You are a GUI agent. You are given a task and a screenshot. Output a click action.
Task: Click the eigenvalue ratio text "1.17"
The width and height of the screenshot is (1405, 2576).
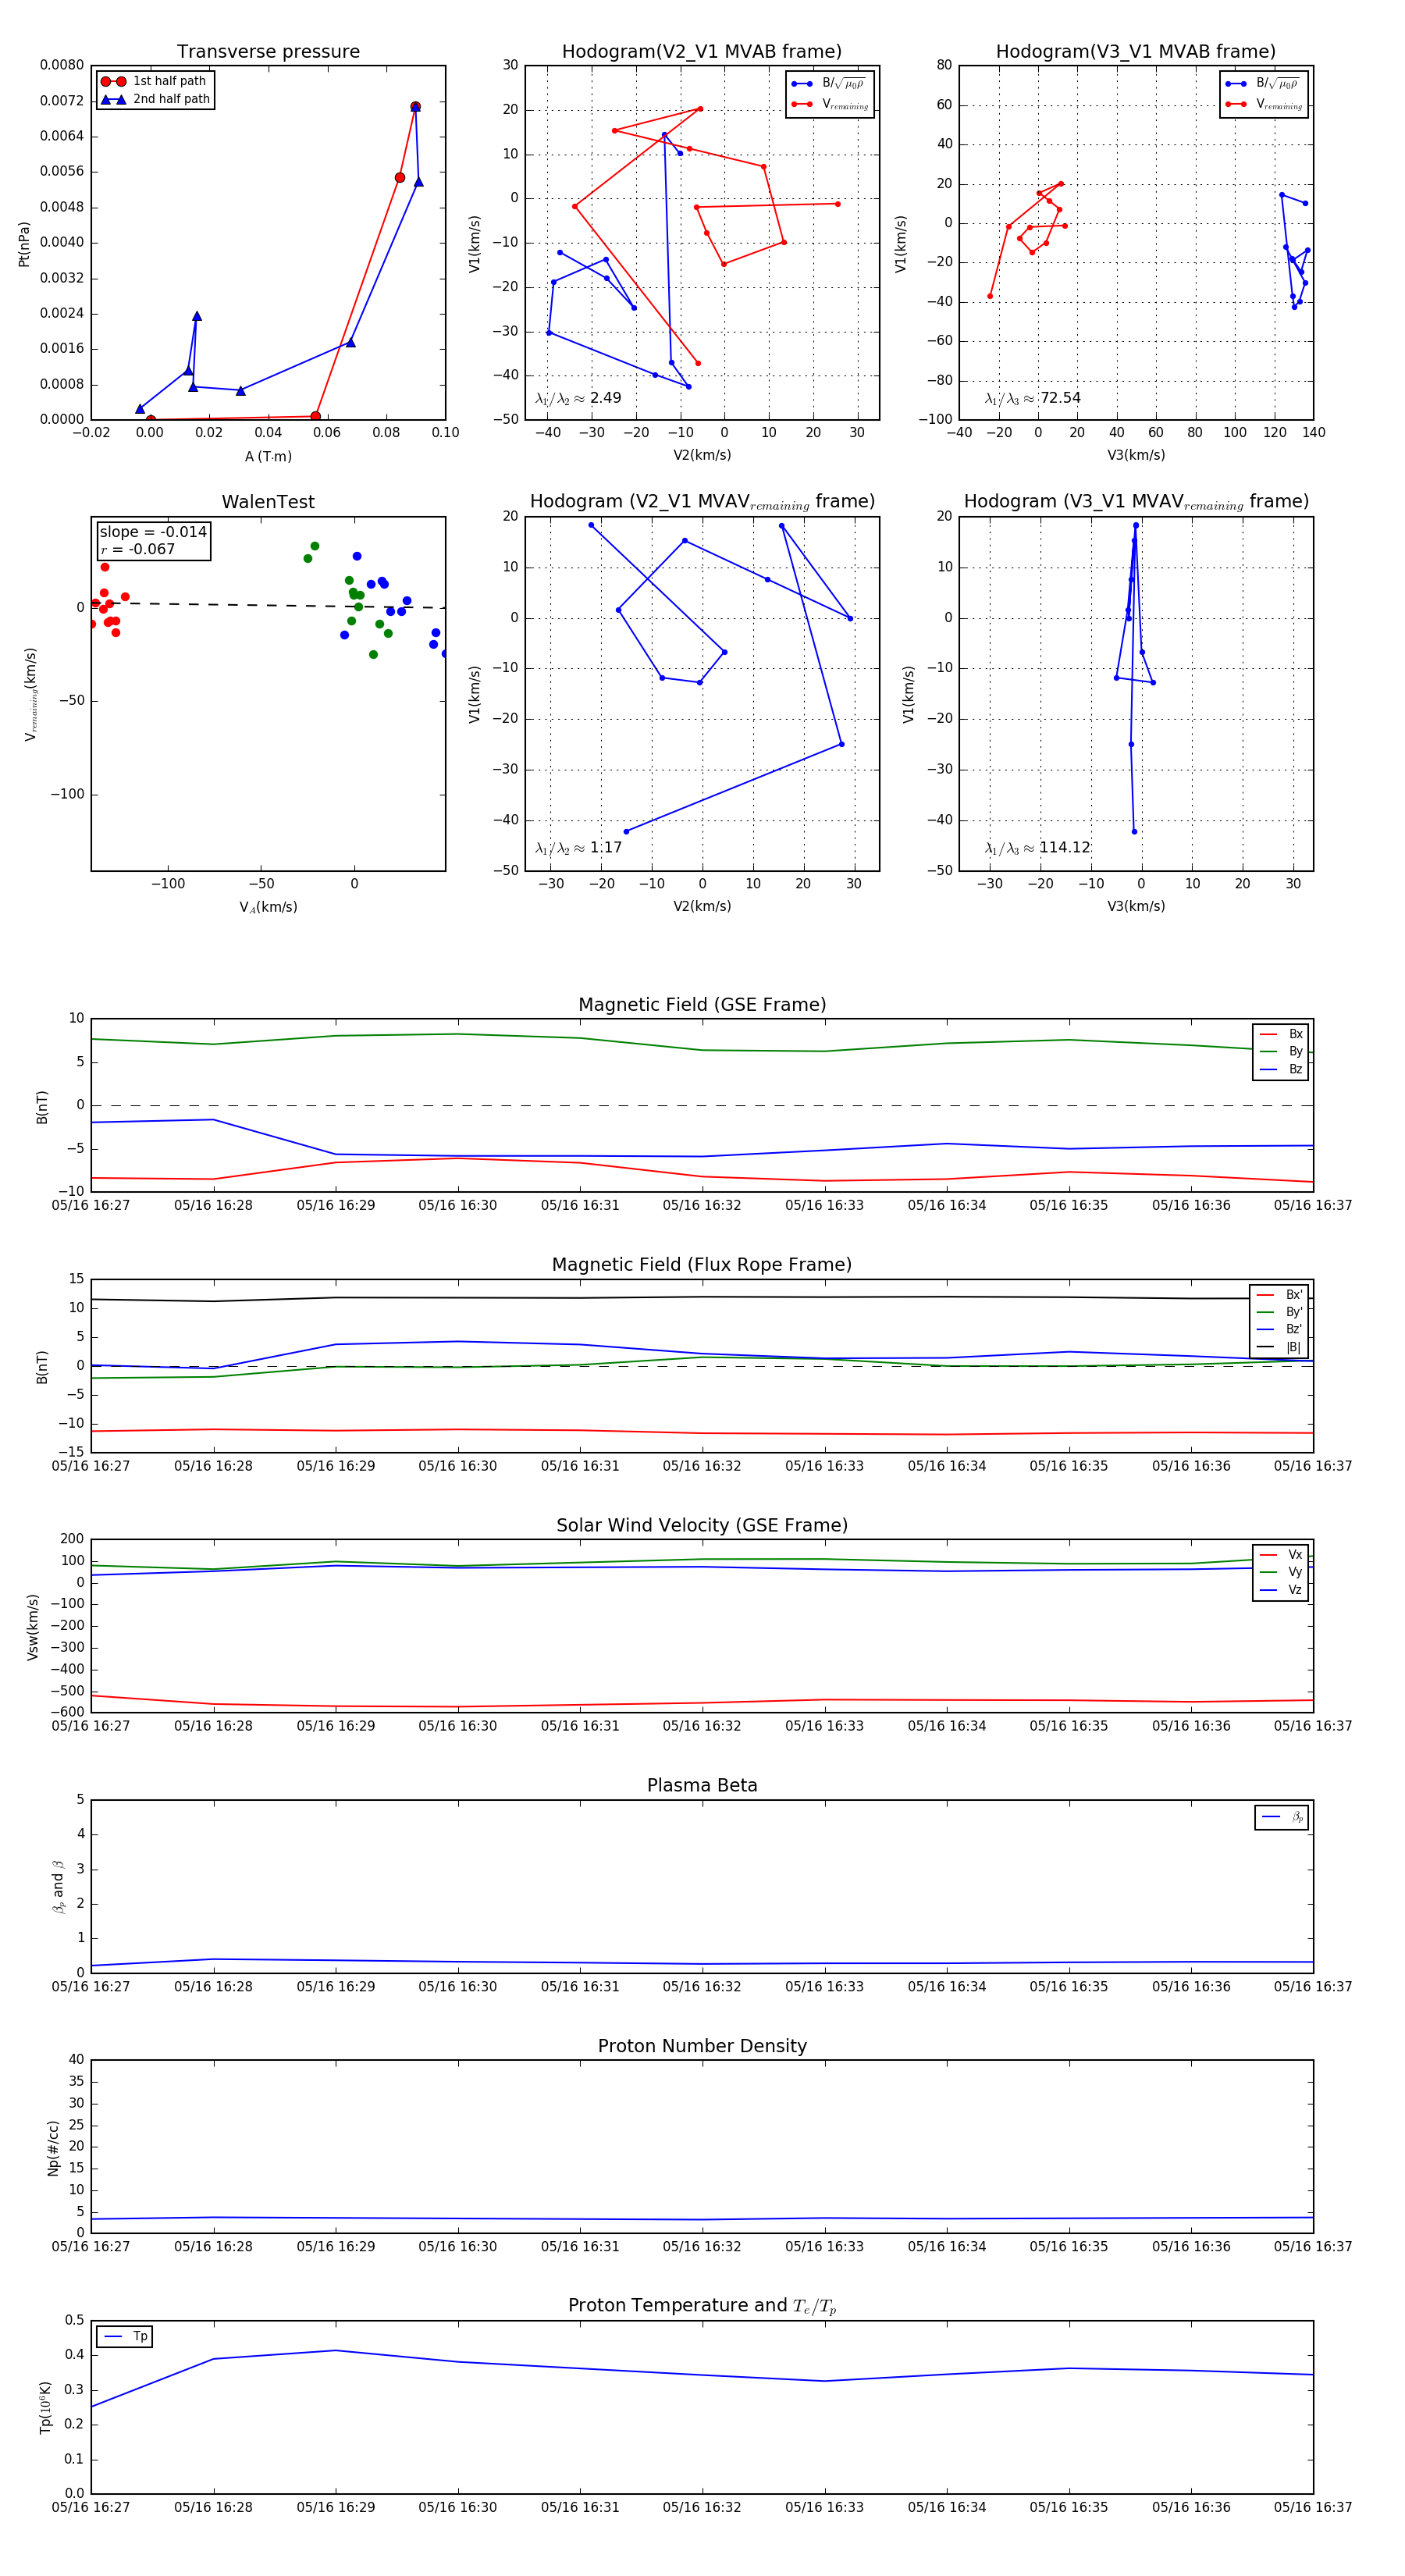coord(605,848)
